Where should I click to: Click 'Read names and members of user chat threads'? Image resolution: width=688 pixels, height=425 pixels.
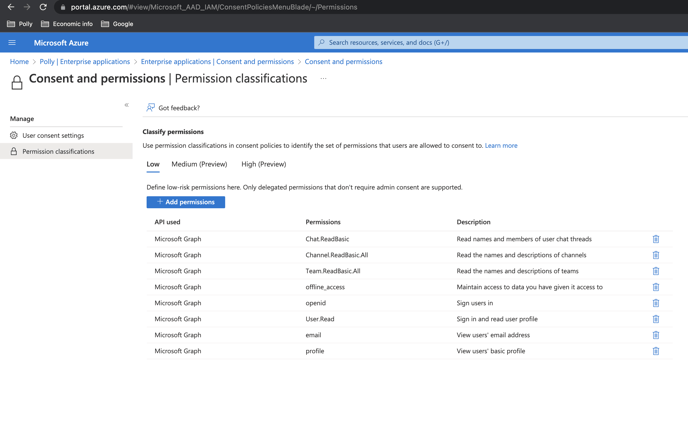(524, 239)
